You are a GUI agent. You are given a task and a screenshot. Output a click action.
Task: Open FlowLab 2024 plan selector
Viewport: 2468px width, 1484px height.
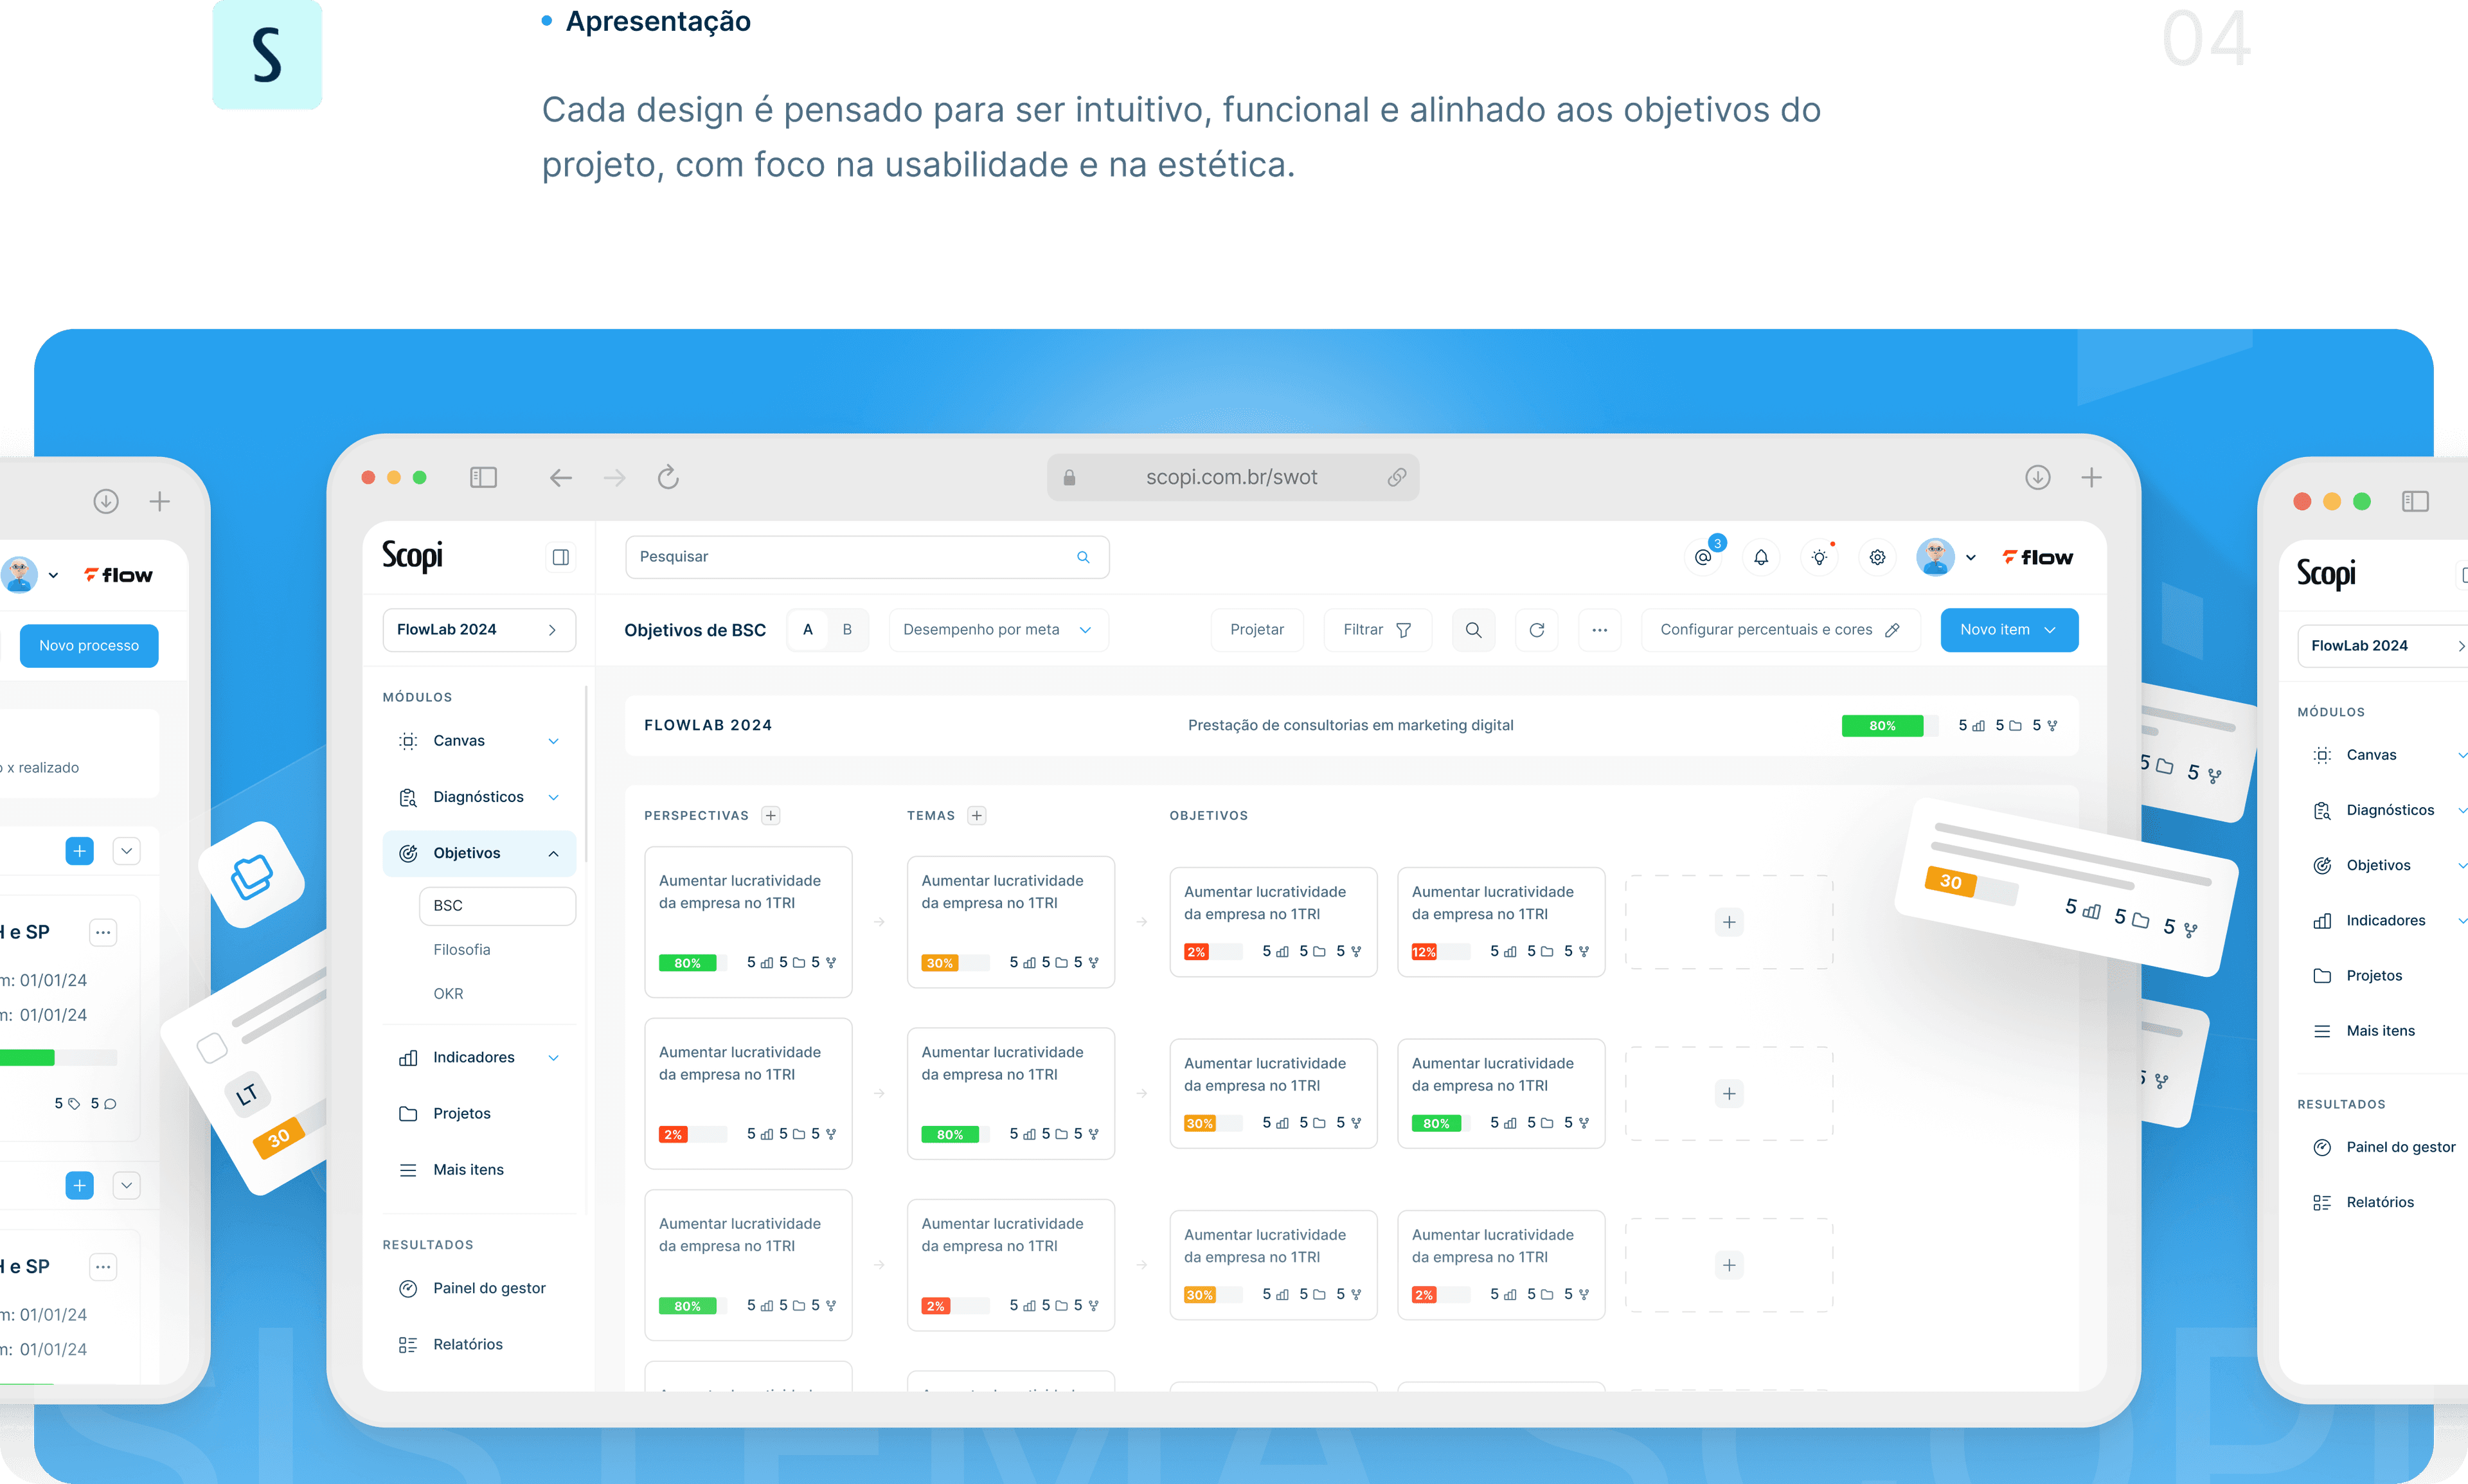pos(479,630)
